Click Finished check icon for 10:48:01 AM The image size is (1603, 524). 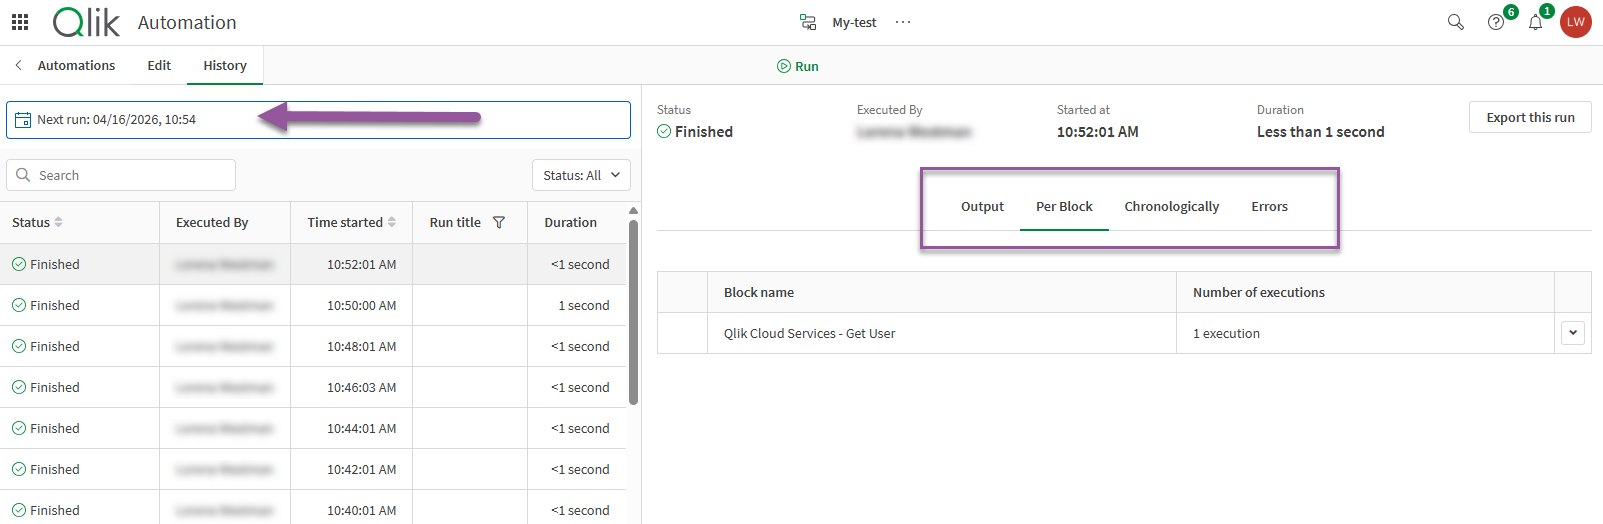pyautogui.click(x=19, y=346)
